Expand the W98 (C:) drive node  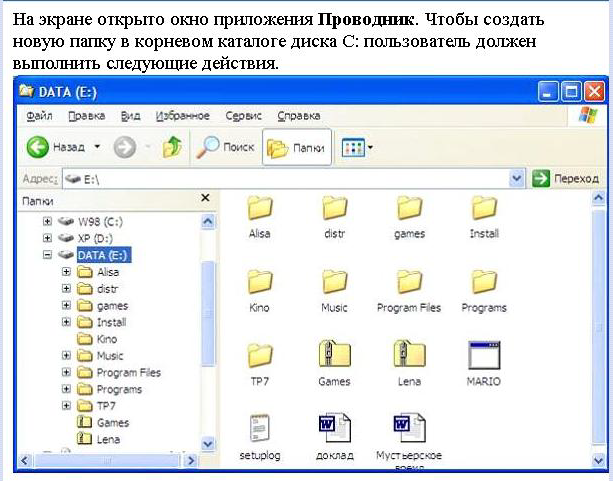coord(47,221)
